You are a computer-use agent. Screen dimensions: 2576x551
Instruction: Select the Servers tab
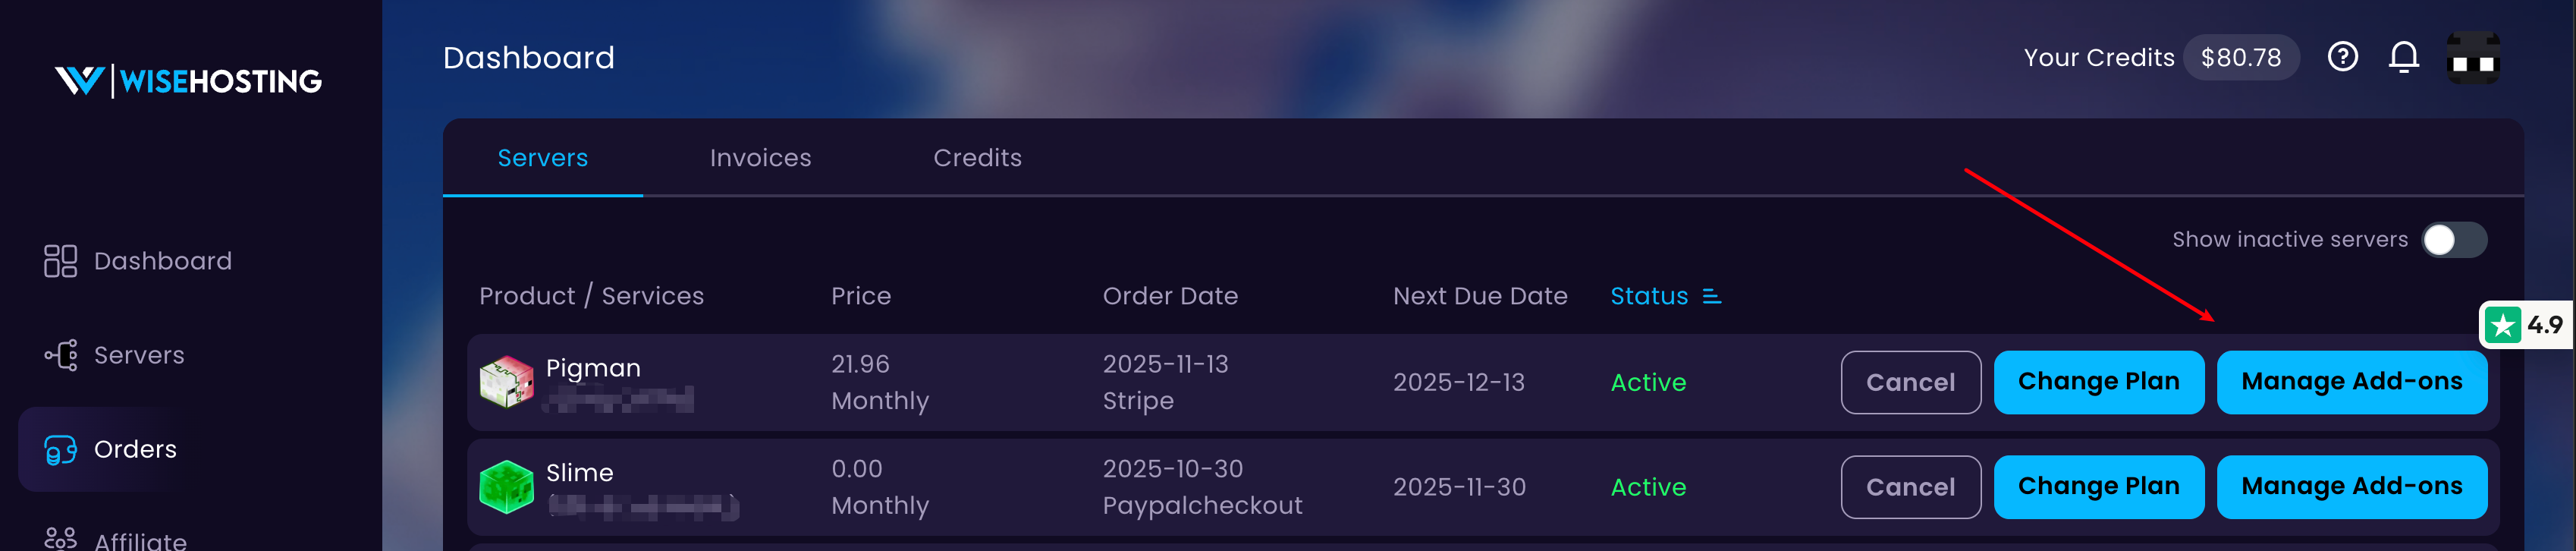pos(543,158)
